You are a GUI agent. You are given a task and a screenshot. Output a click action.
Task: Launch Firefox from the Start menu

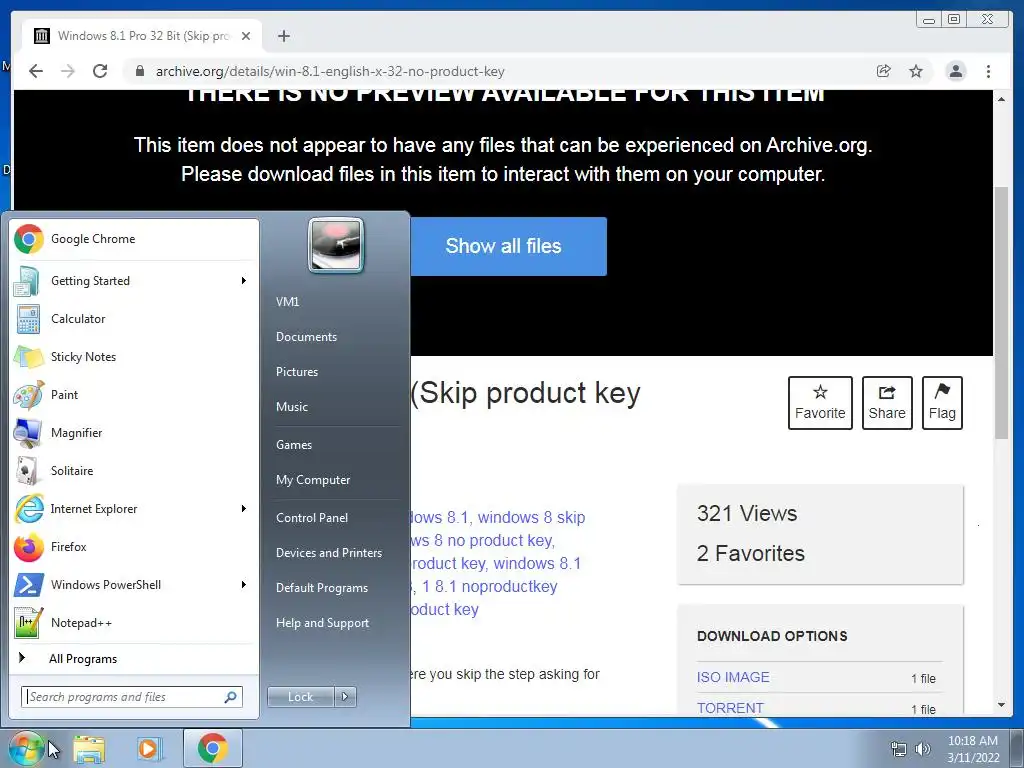[134, 547]
